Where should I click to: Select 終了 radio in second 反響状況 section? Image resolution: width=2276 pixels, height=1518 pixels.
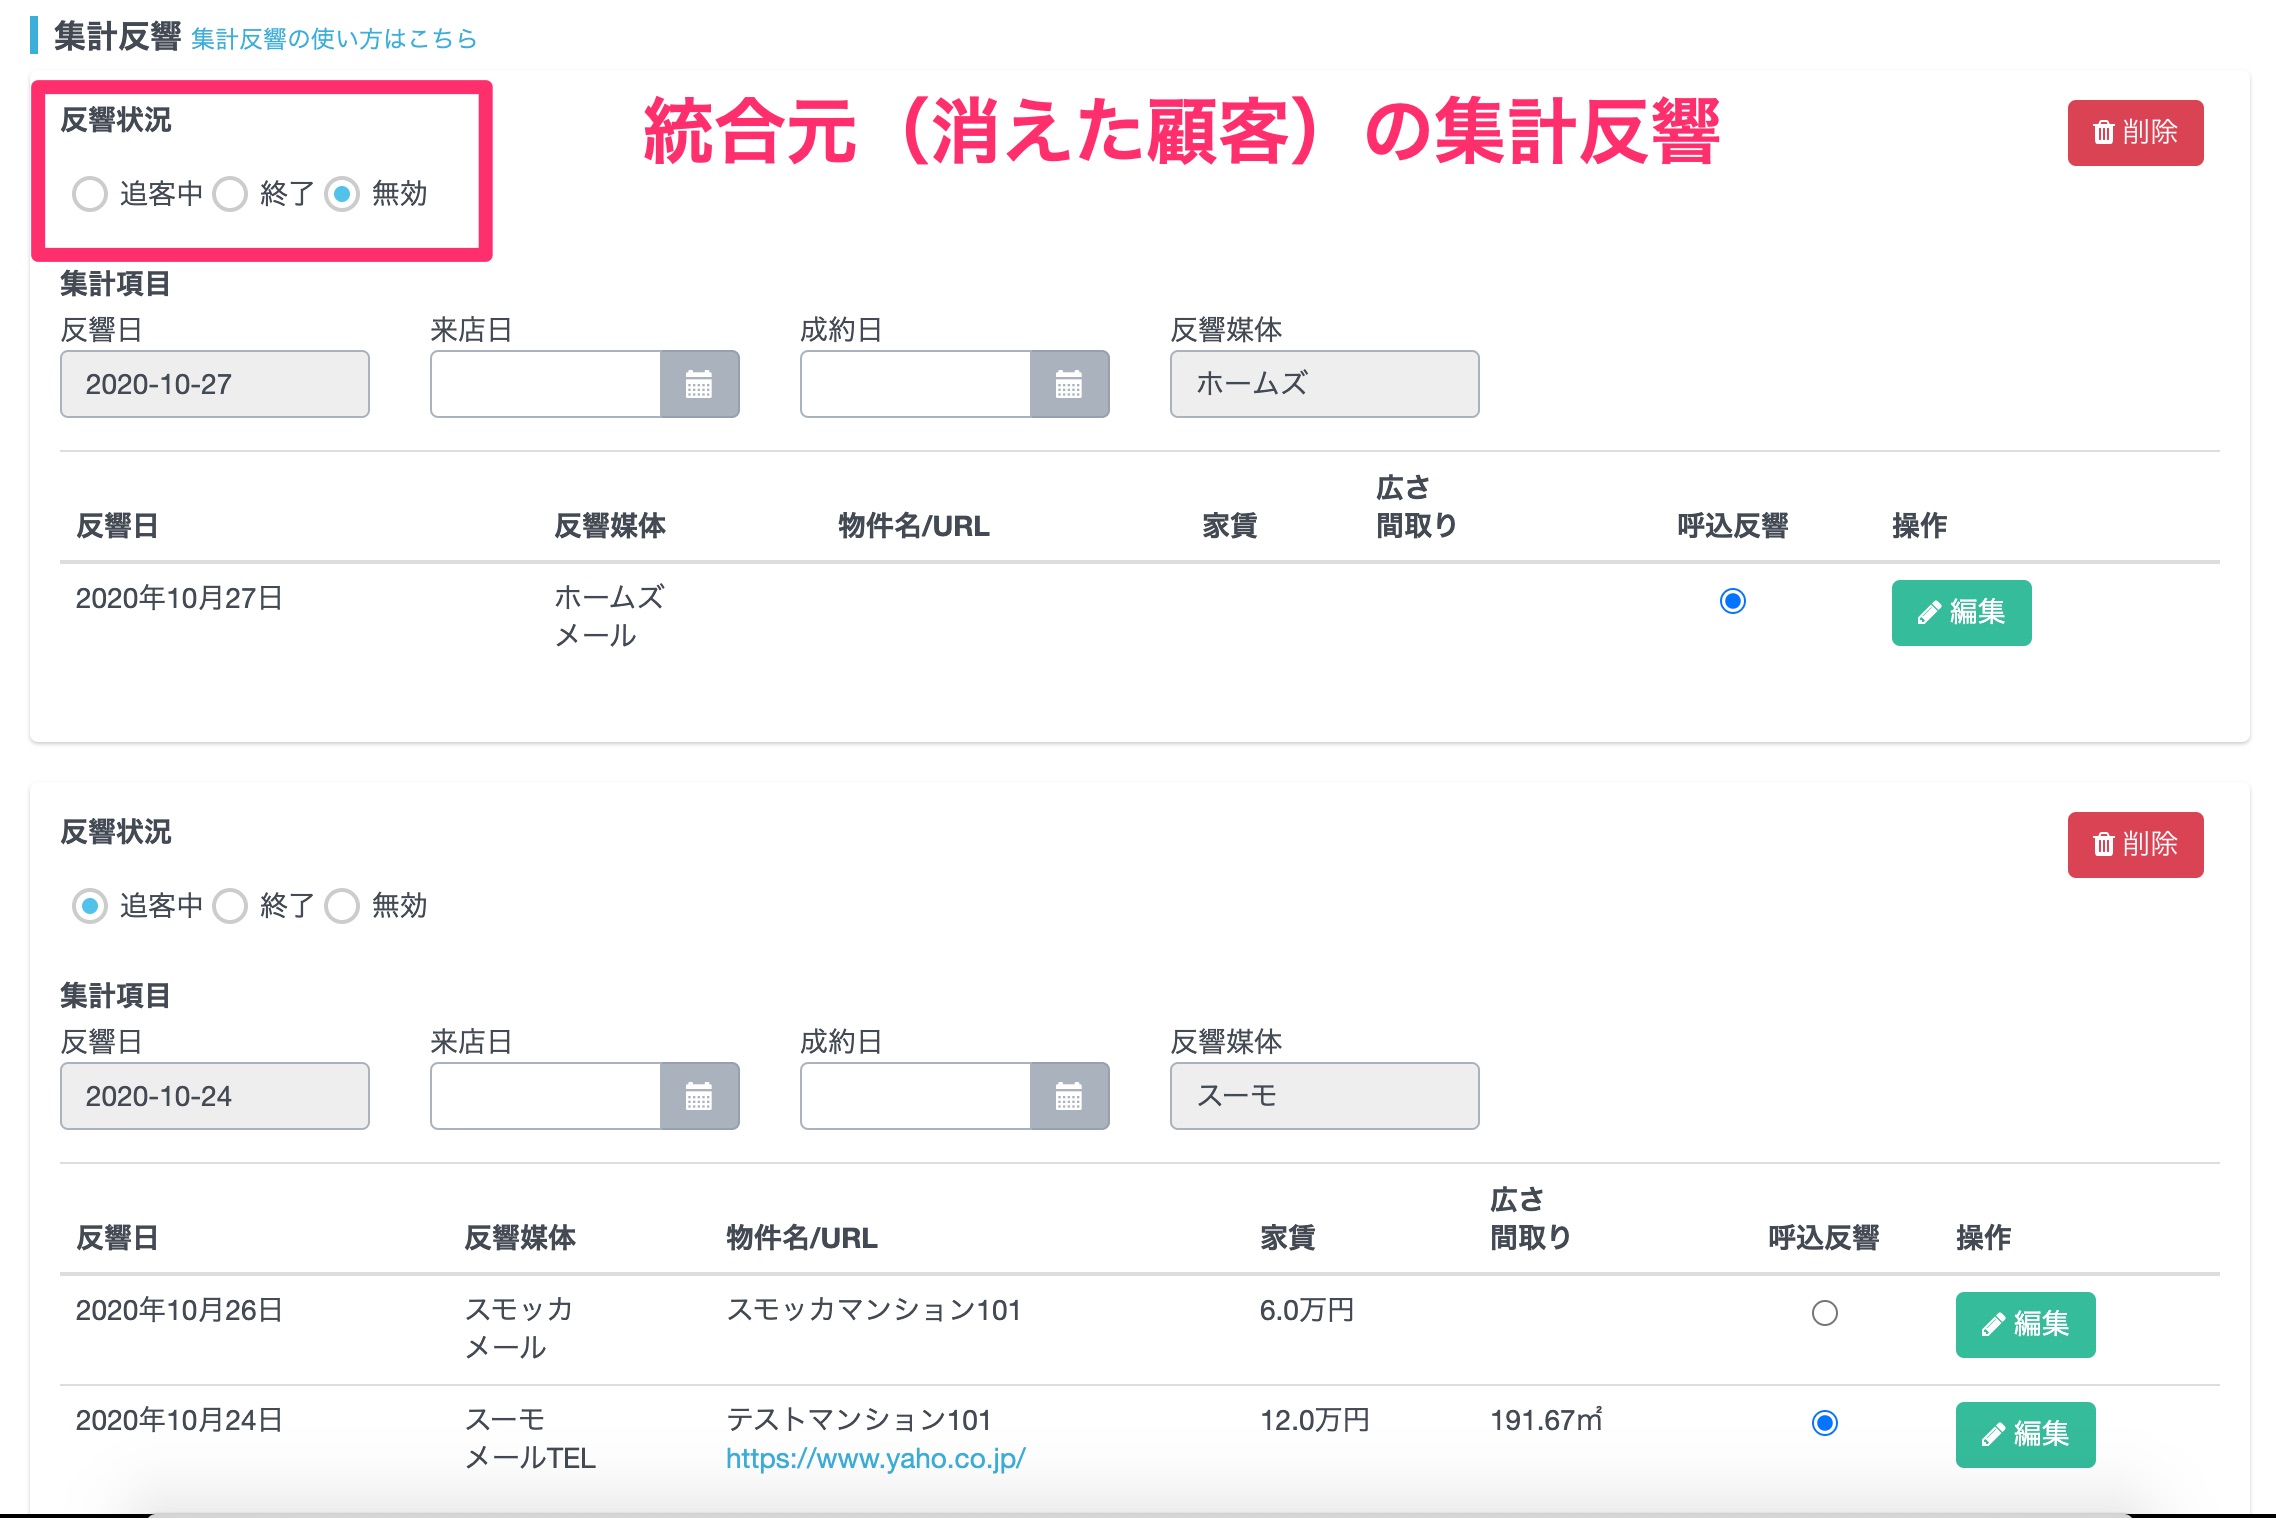click(230, 906)
